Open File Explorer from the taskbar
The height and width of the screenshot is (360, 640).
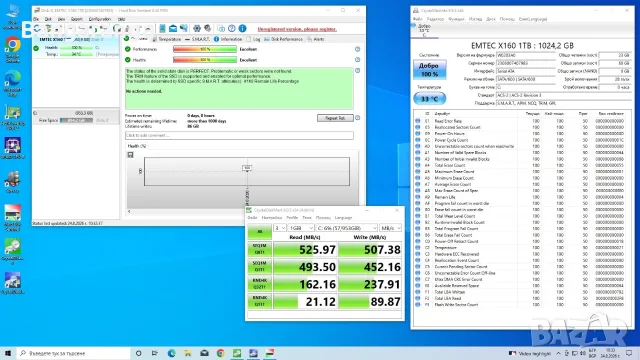[188, 353]
